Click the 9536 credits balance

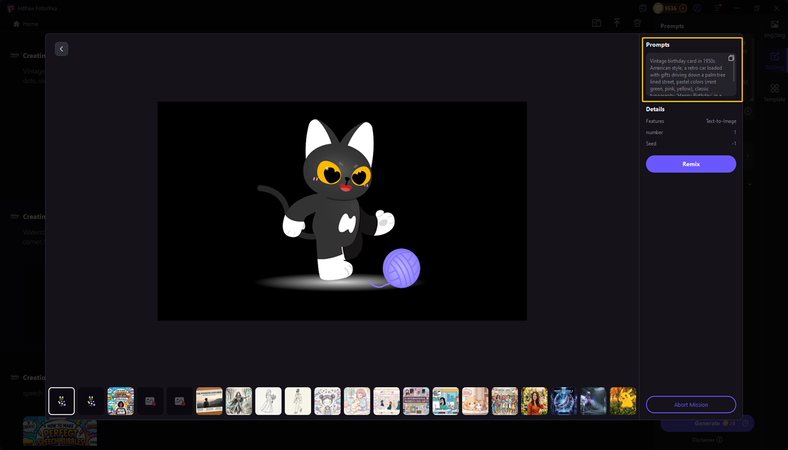tap(670, 8)
